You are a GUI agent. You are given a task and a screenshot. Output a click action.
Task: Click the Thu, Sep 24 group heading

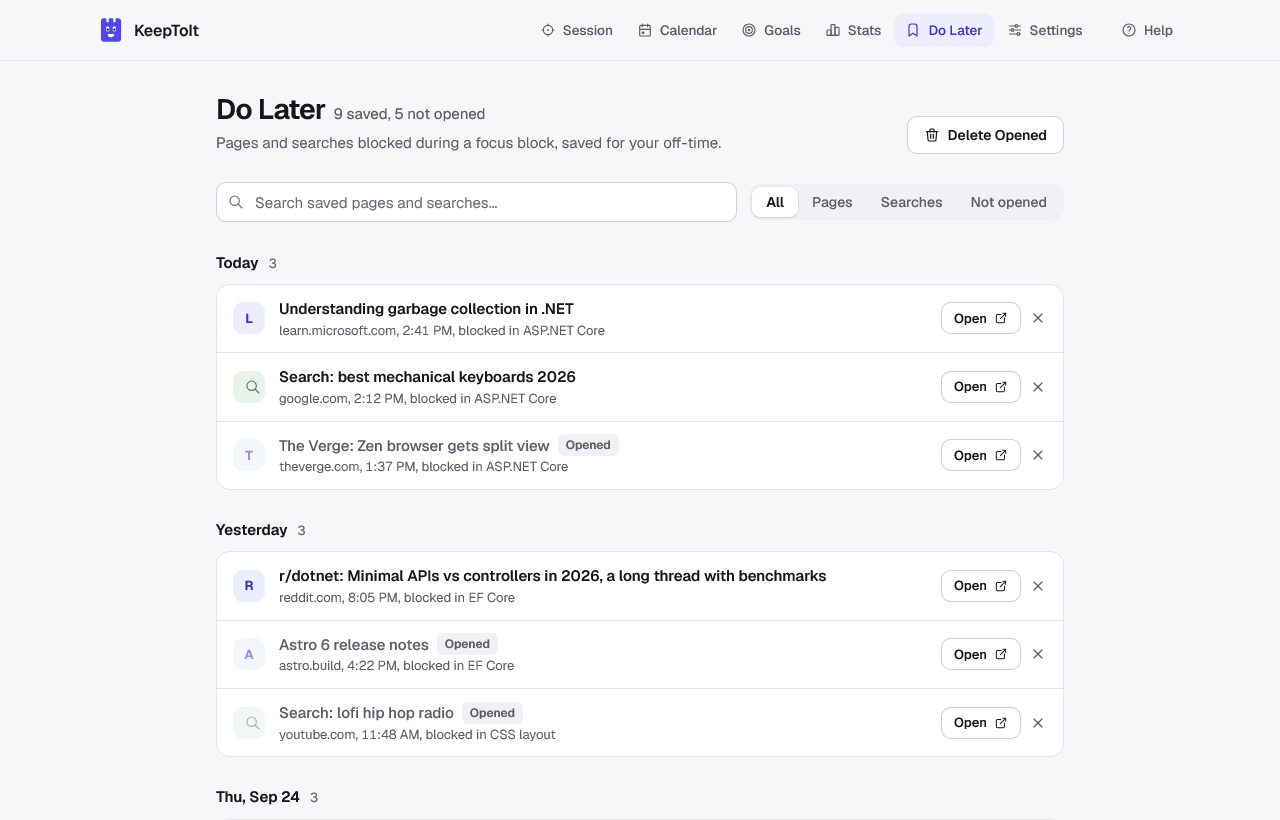click(258, 797)
